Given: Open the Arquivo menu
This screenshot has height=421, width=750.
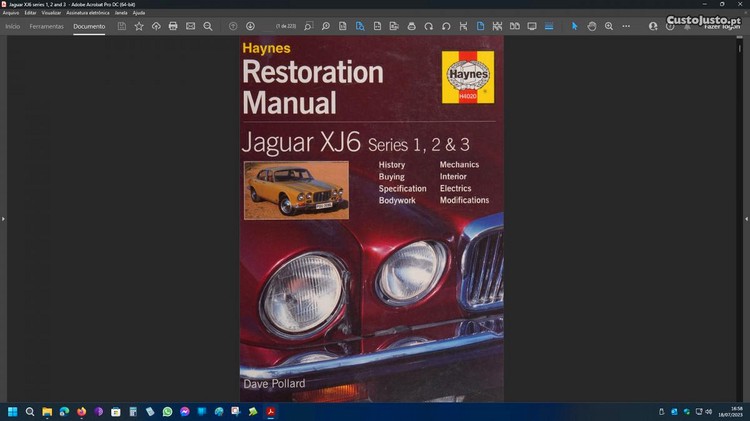Looking at the screenshot, I should [x=11, y=13].
